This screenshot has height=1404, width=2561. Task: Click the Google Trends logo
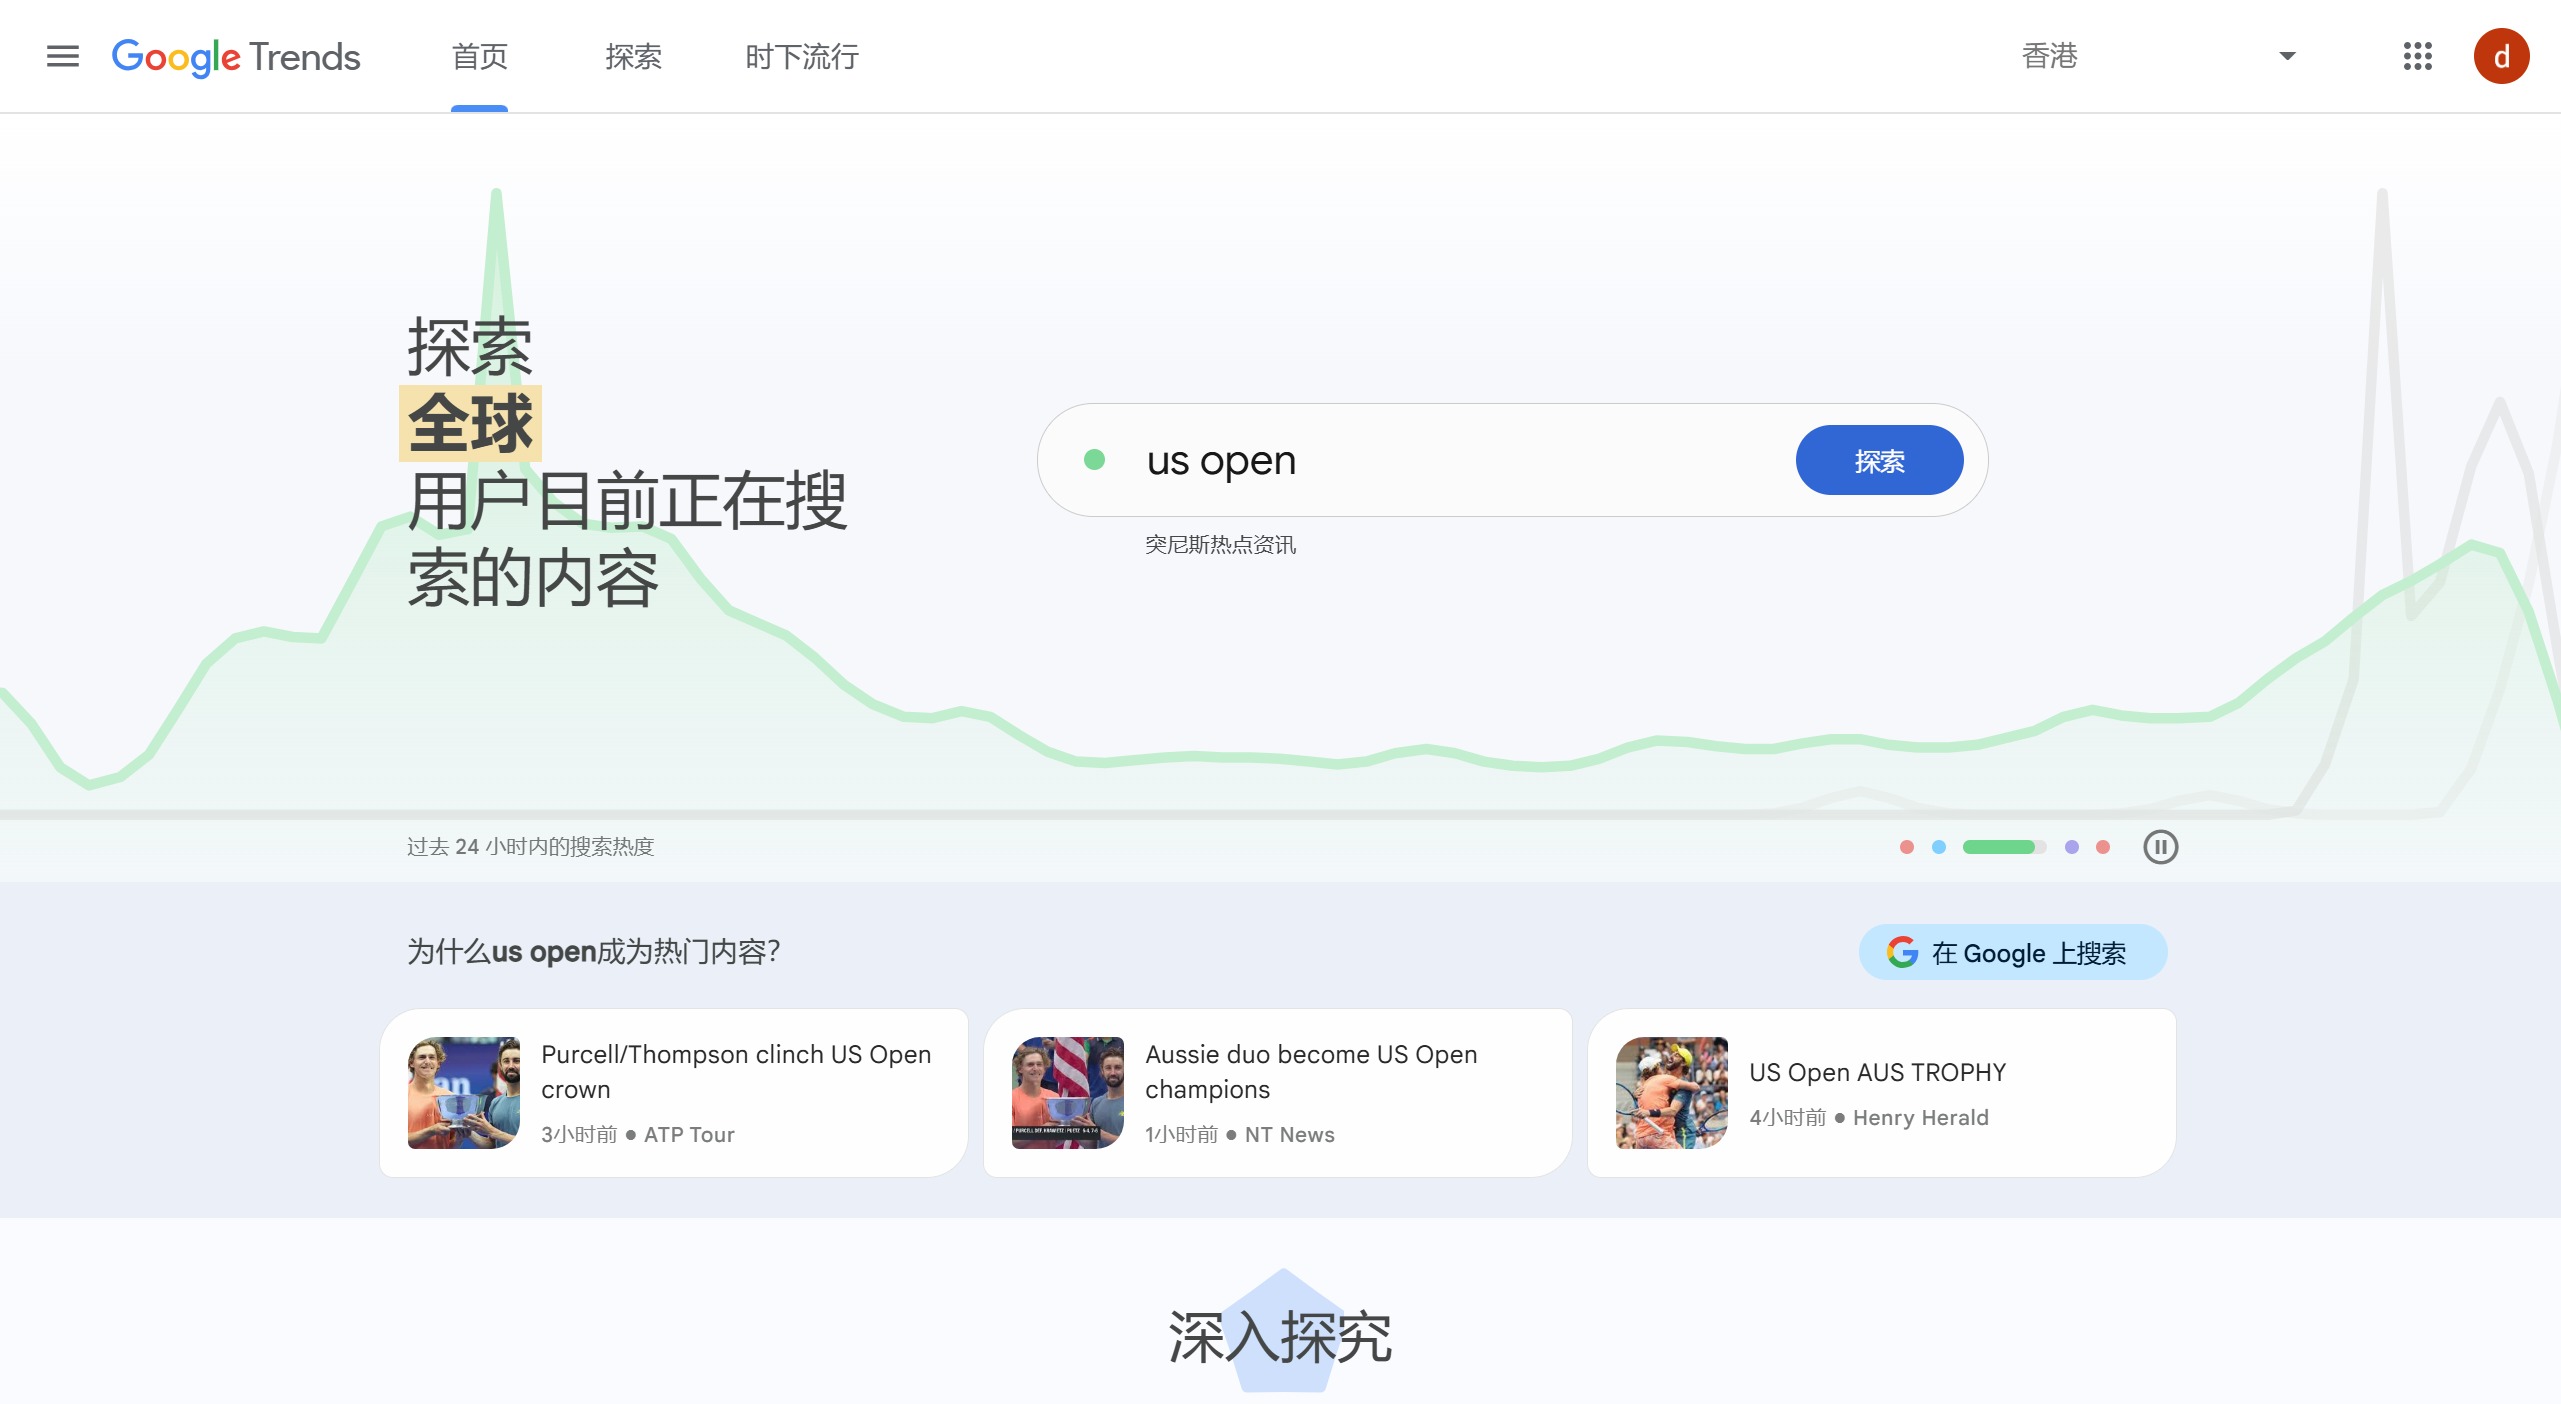(x=236, y=57)
